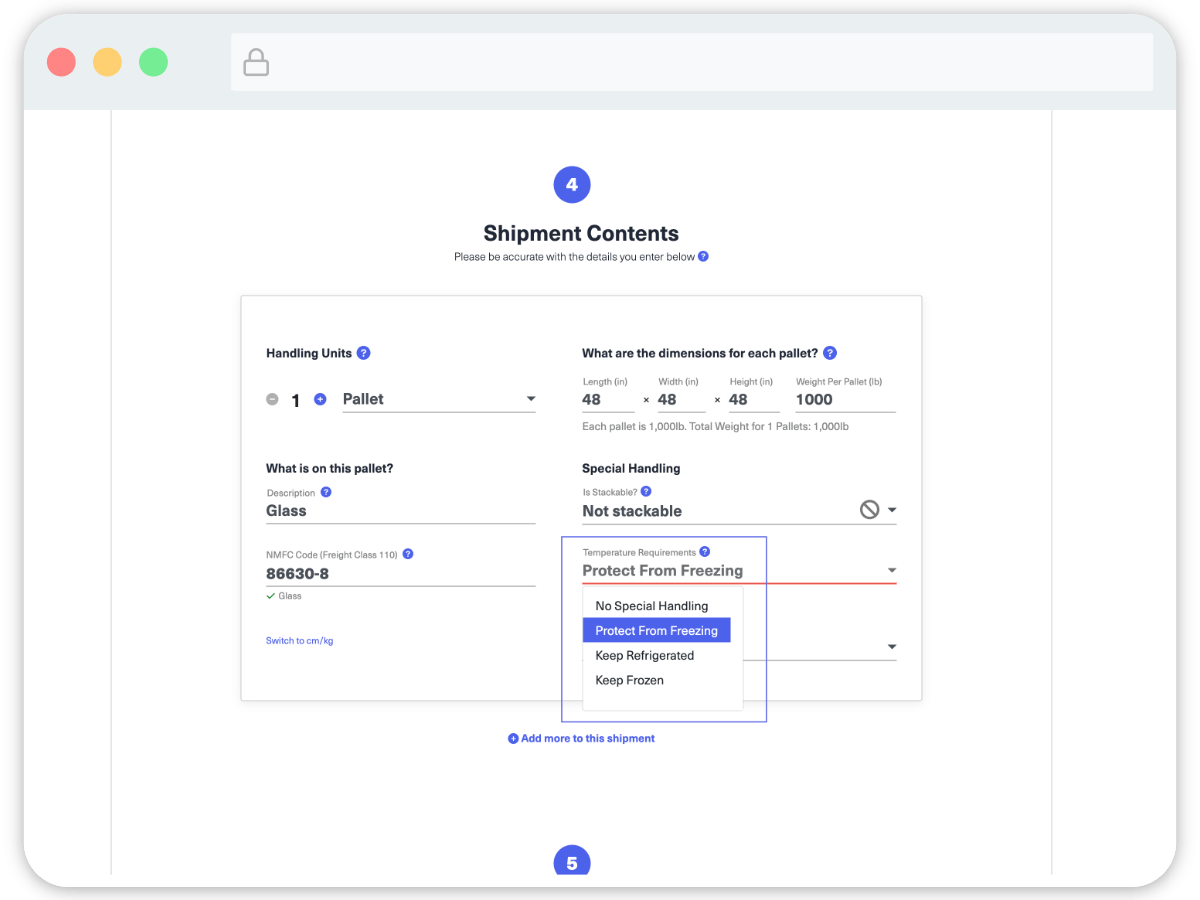
Task: Increase handling units with the plus button
Action: pyautogui.click(x=320, y=399)
